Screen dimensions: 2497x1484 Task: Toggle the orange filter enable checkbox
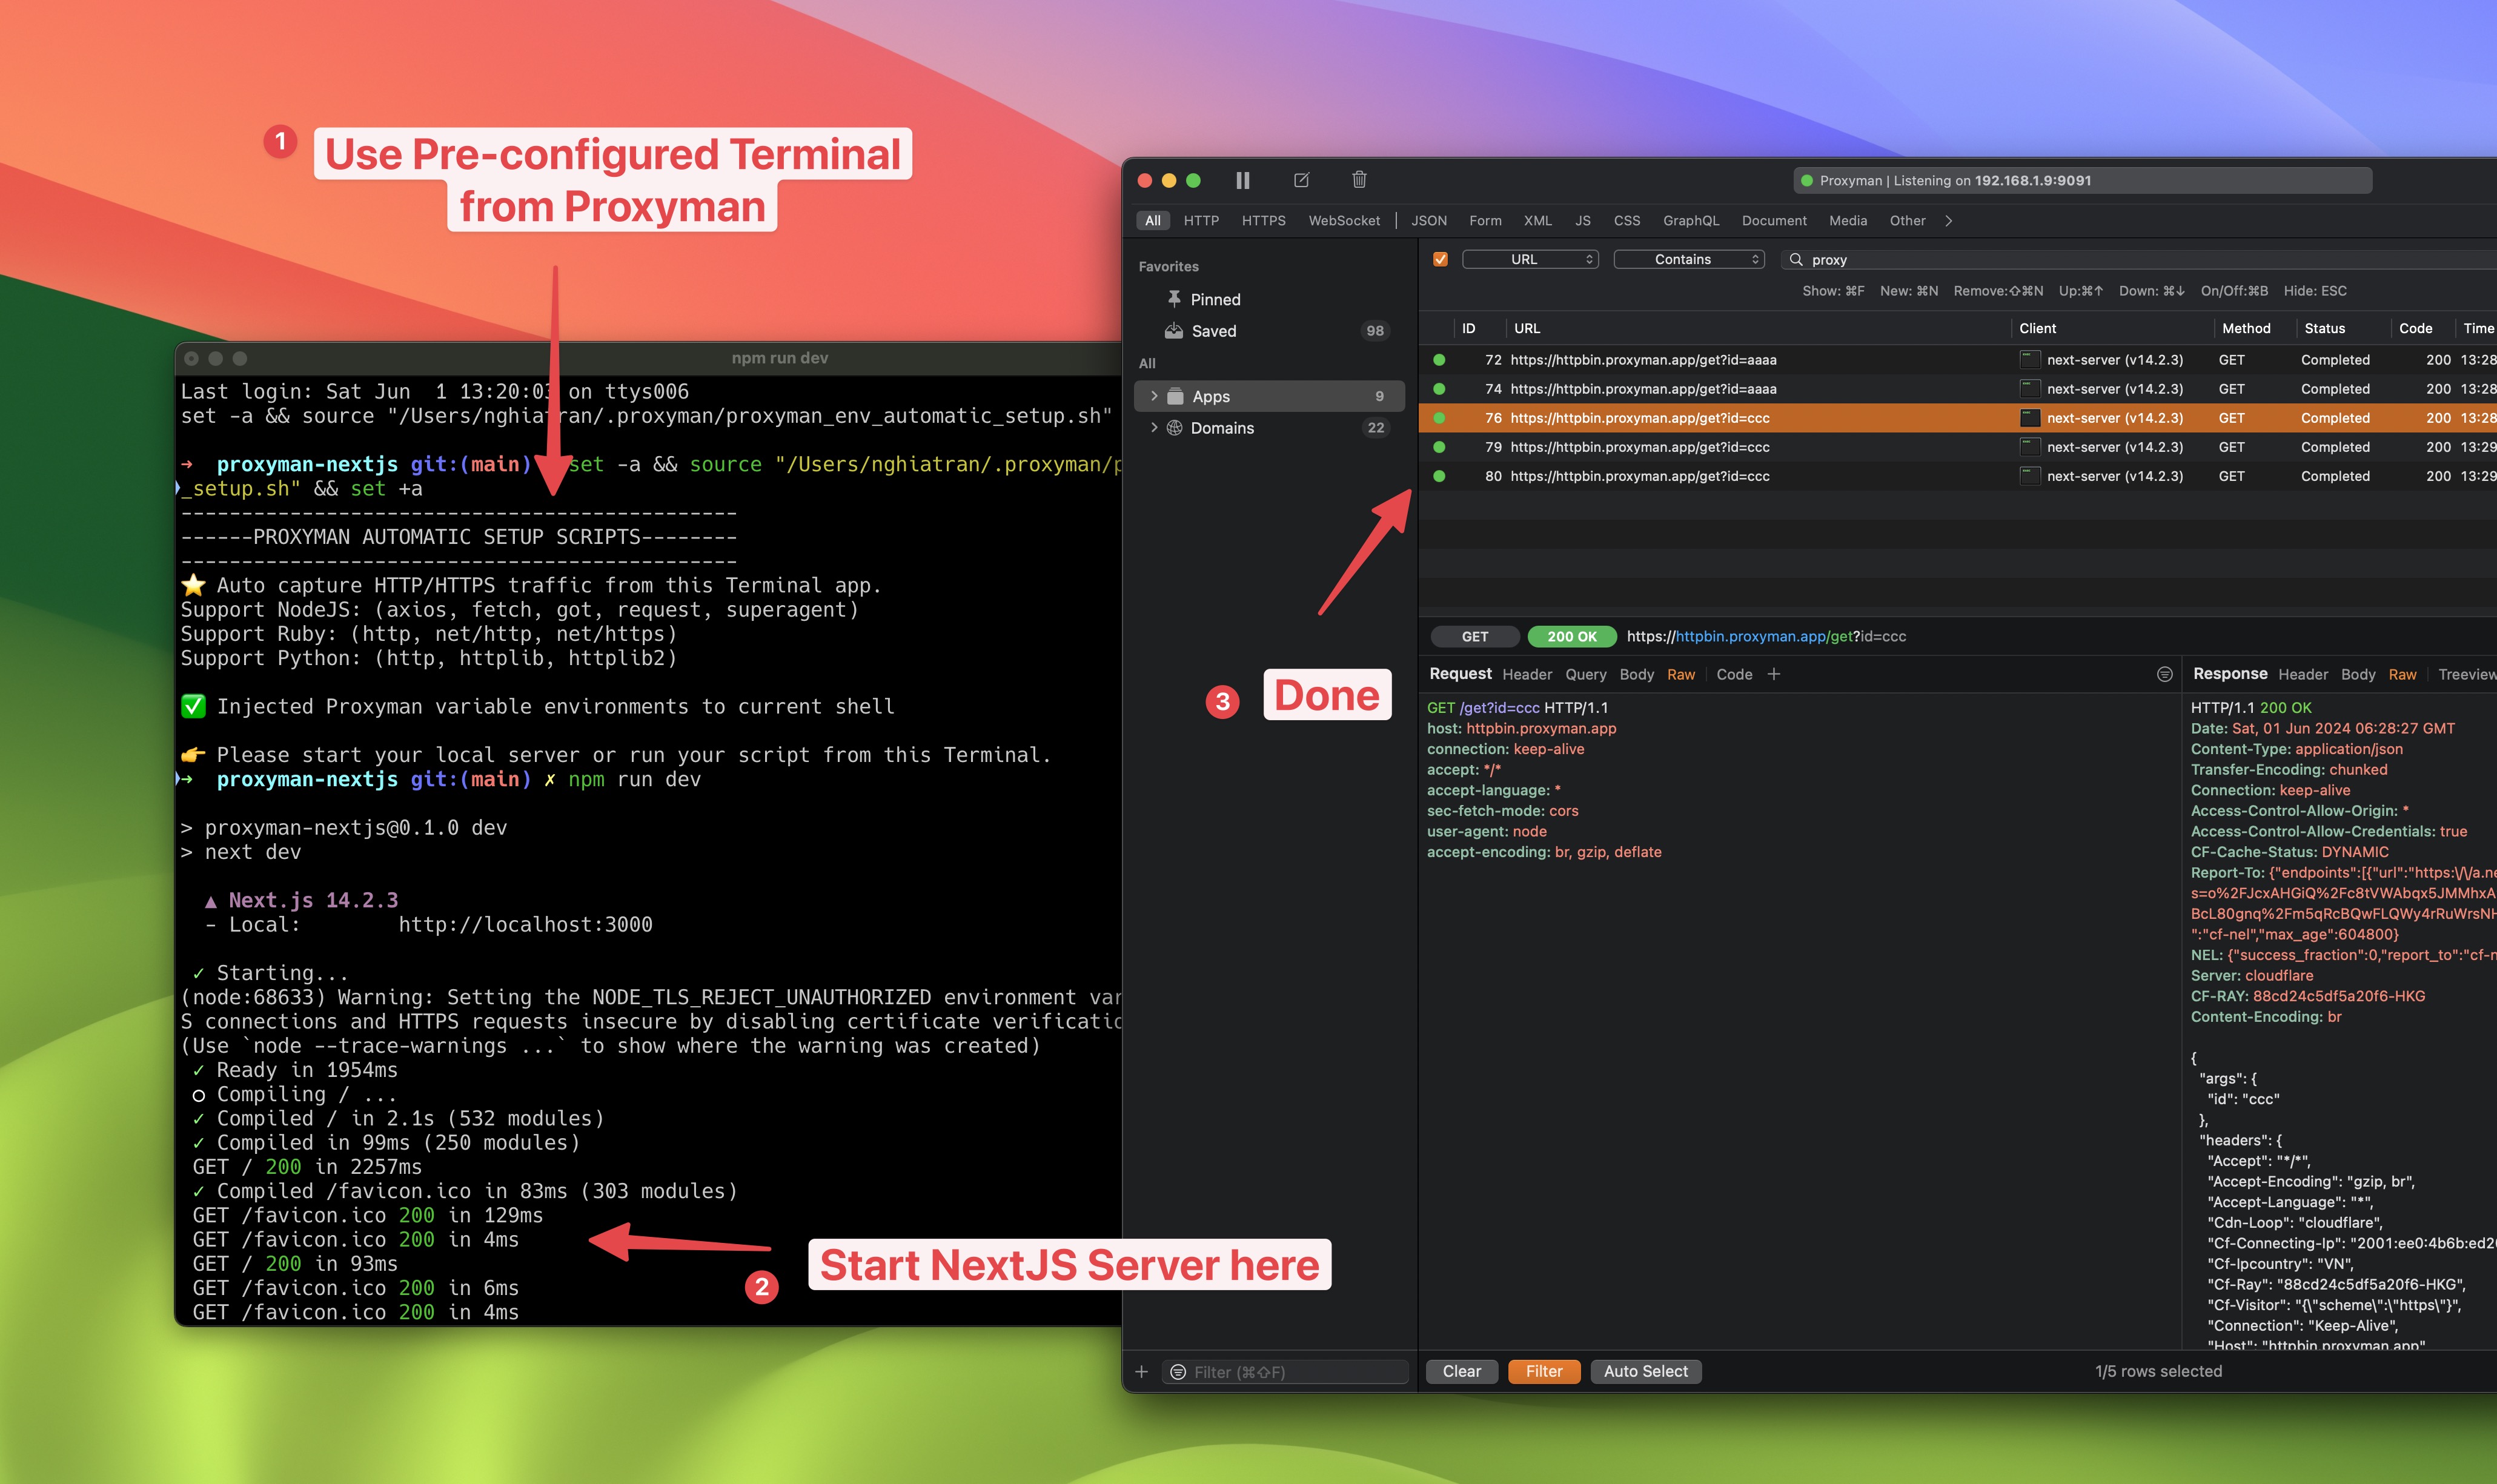[1440, 259]
